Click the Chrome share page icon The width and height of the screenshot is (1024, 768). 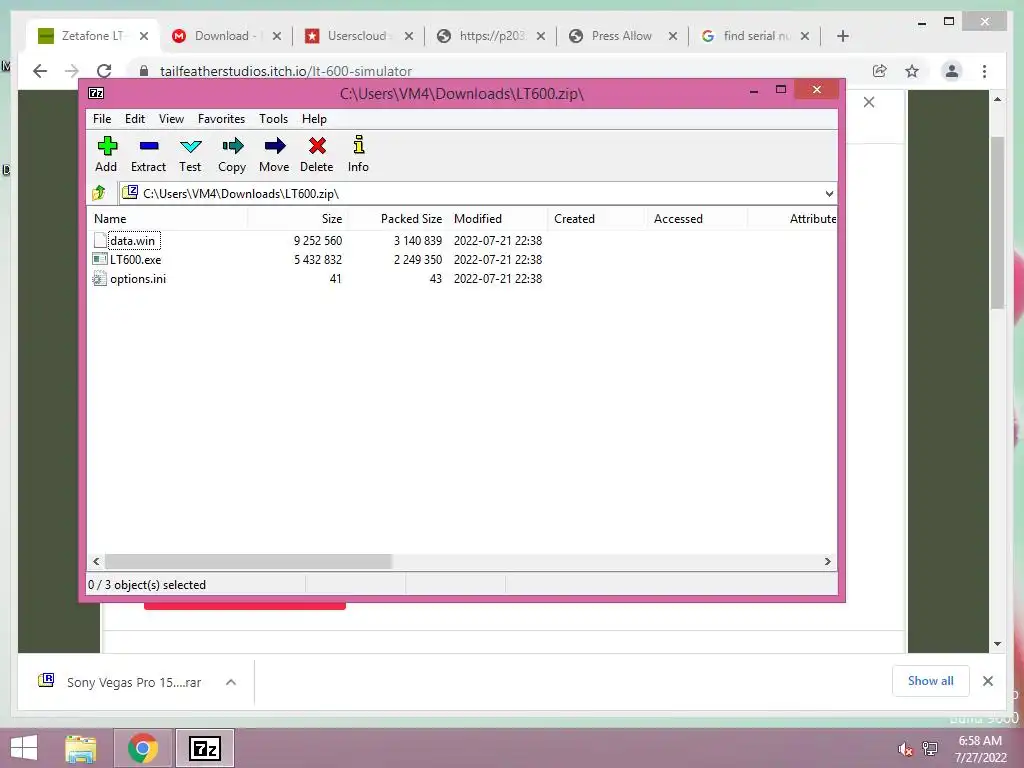point(880,71)
